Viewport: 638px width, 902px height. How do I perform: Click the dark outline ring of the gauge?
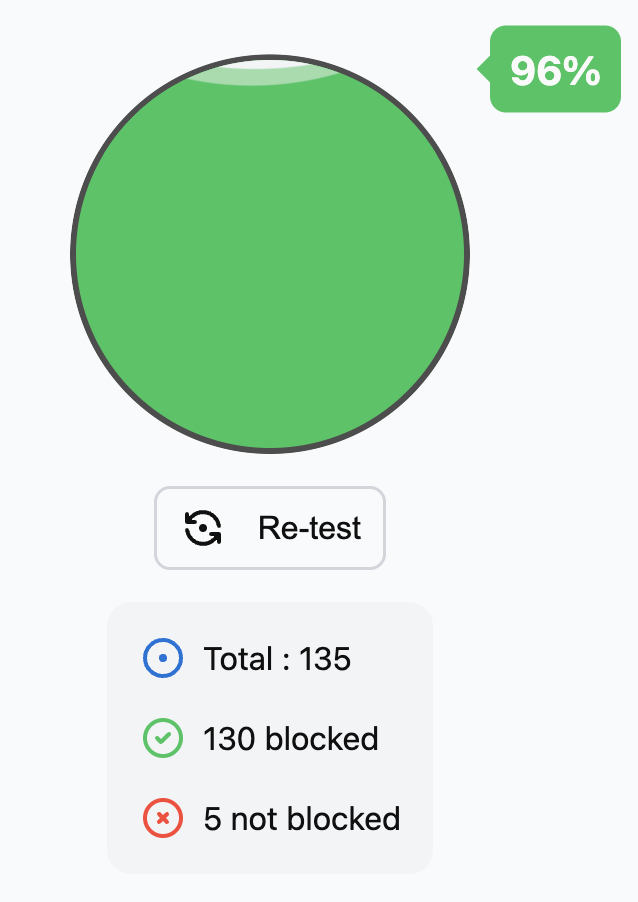pyautogui.click(x=73, y=254)
